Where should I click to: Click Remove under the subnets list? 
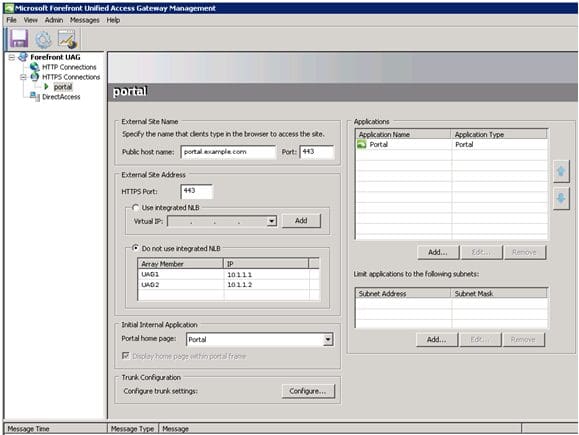coord(523,339)
